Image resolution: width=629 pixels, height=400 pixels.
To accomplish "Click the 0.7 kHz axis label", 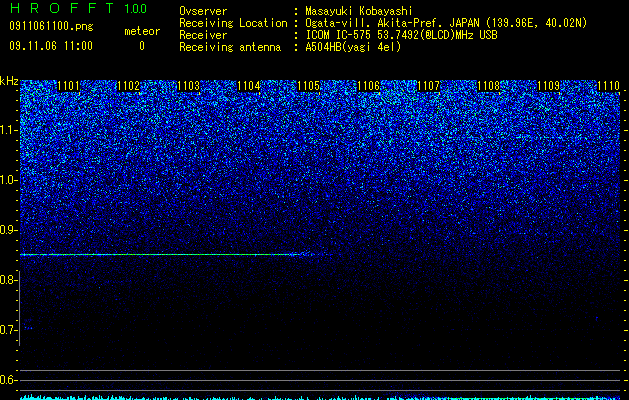I will pyautogui.click(x=8, y=330).
